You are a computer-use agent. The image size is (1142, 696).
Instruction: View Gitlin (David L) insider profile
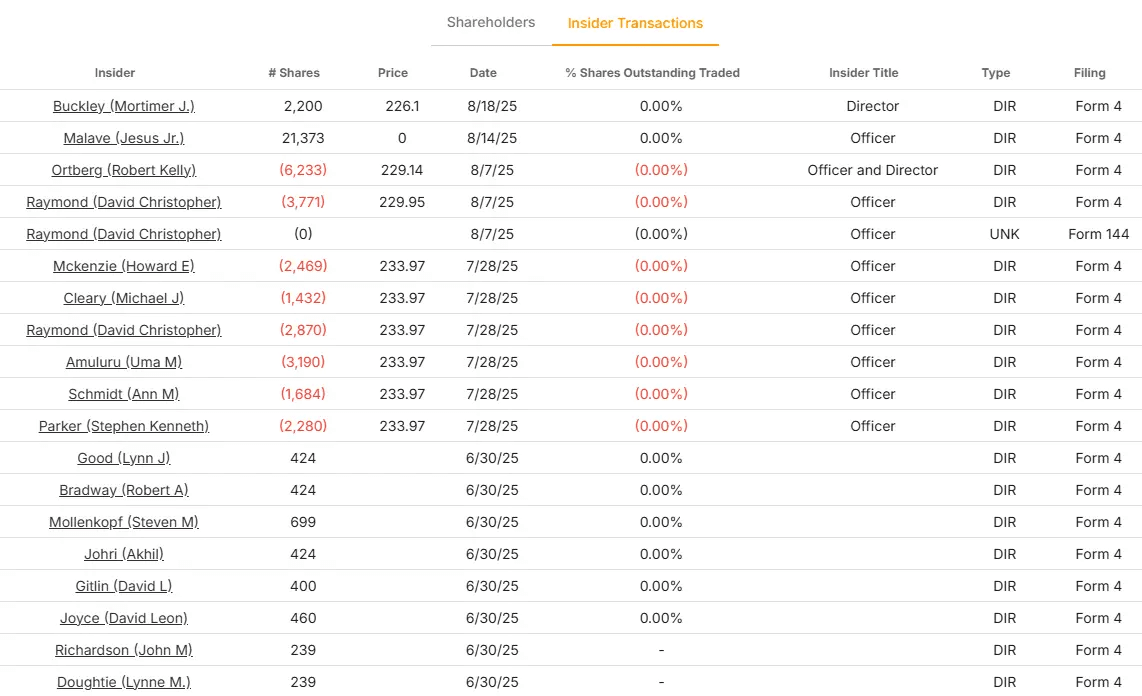[x=123, y=586]
